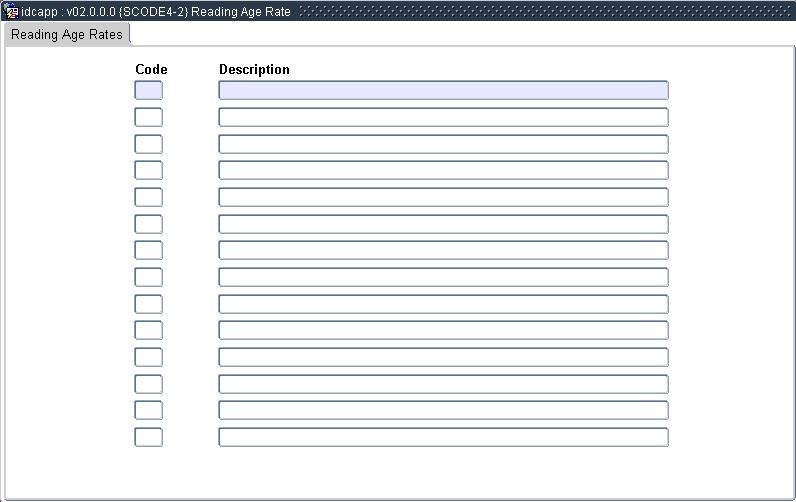796x502 pixels.
Task: Click the second row Description field
Action: [443, 117]
